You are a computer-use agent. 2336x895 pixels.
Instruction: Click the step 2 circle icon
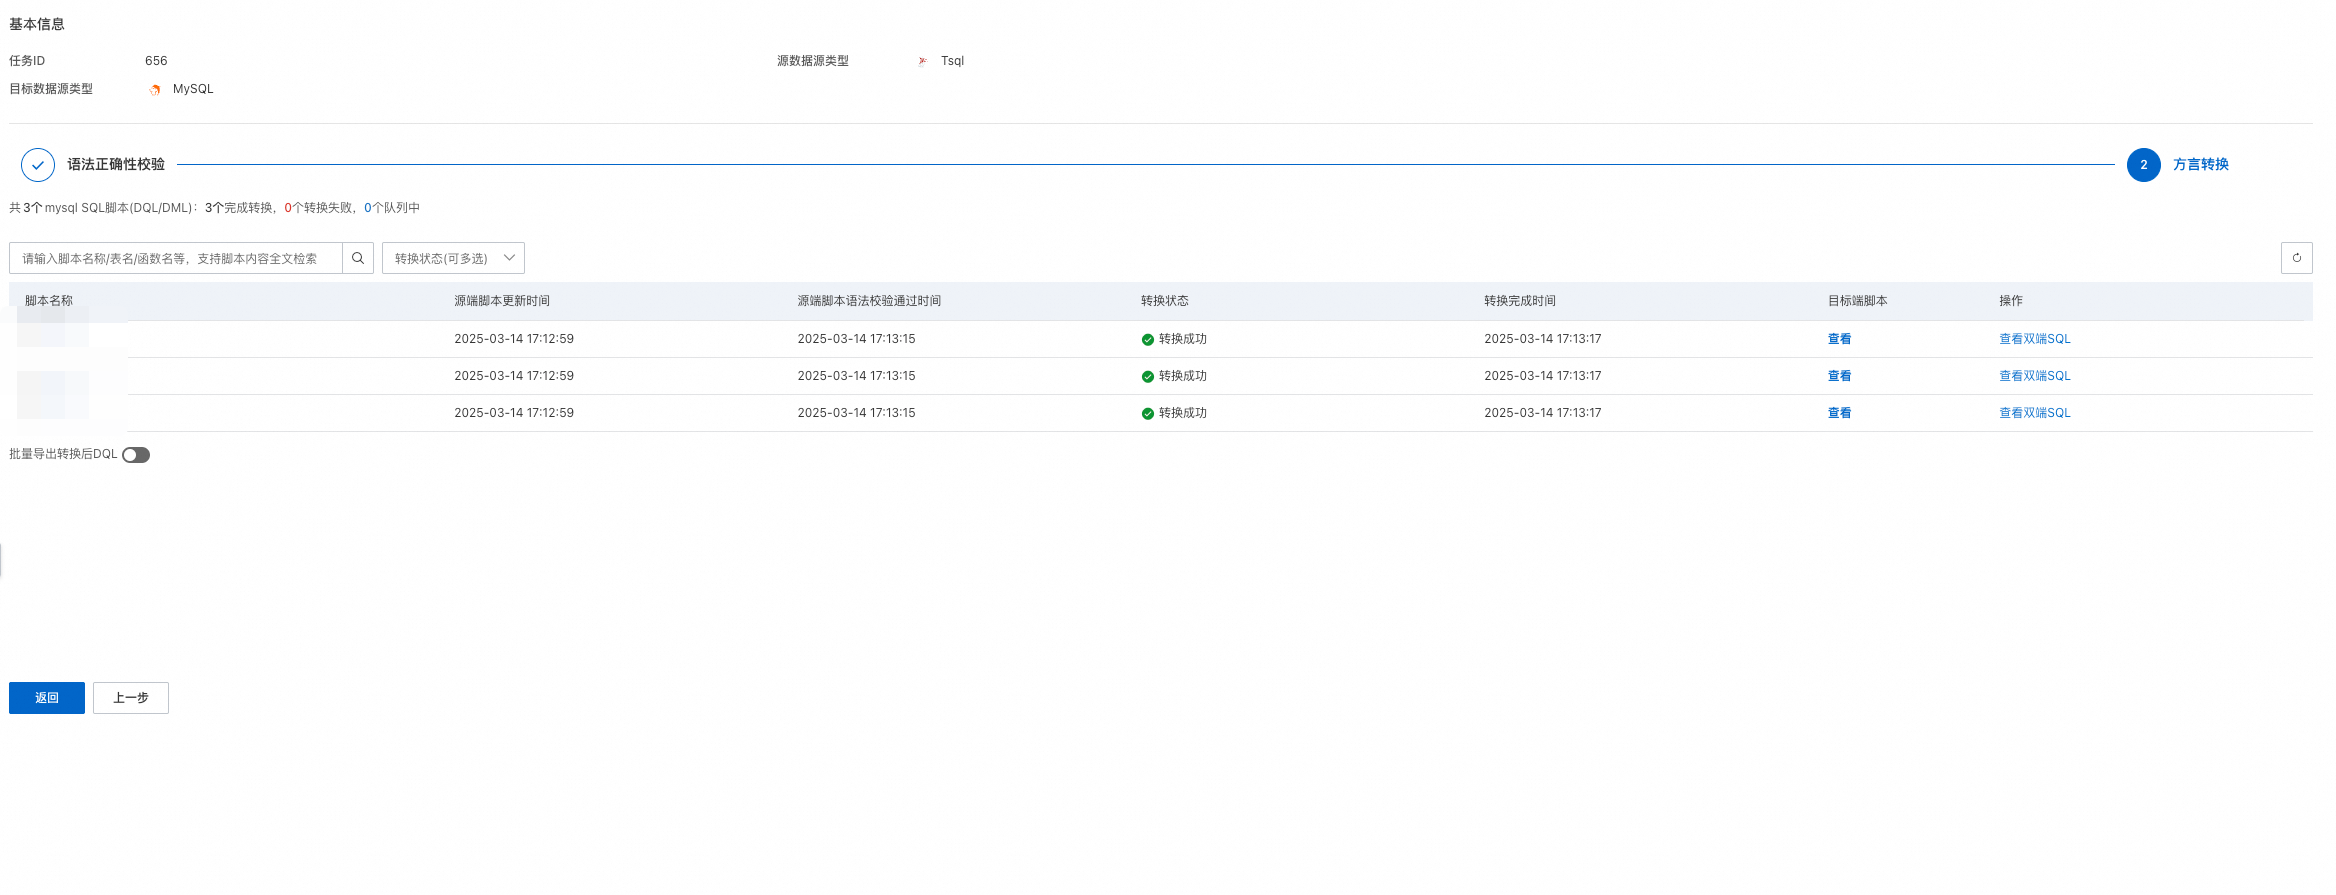pos(2143,165)
